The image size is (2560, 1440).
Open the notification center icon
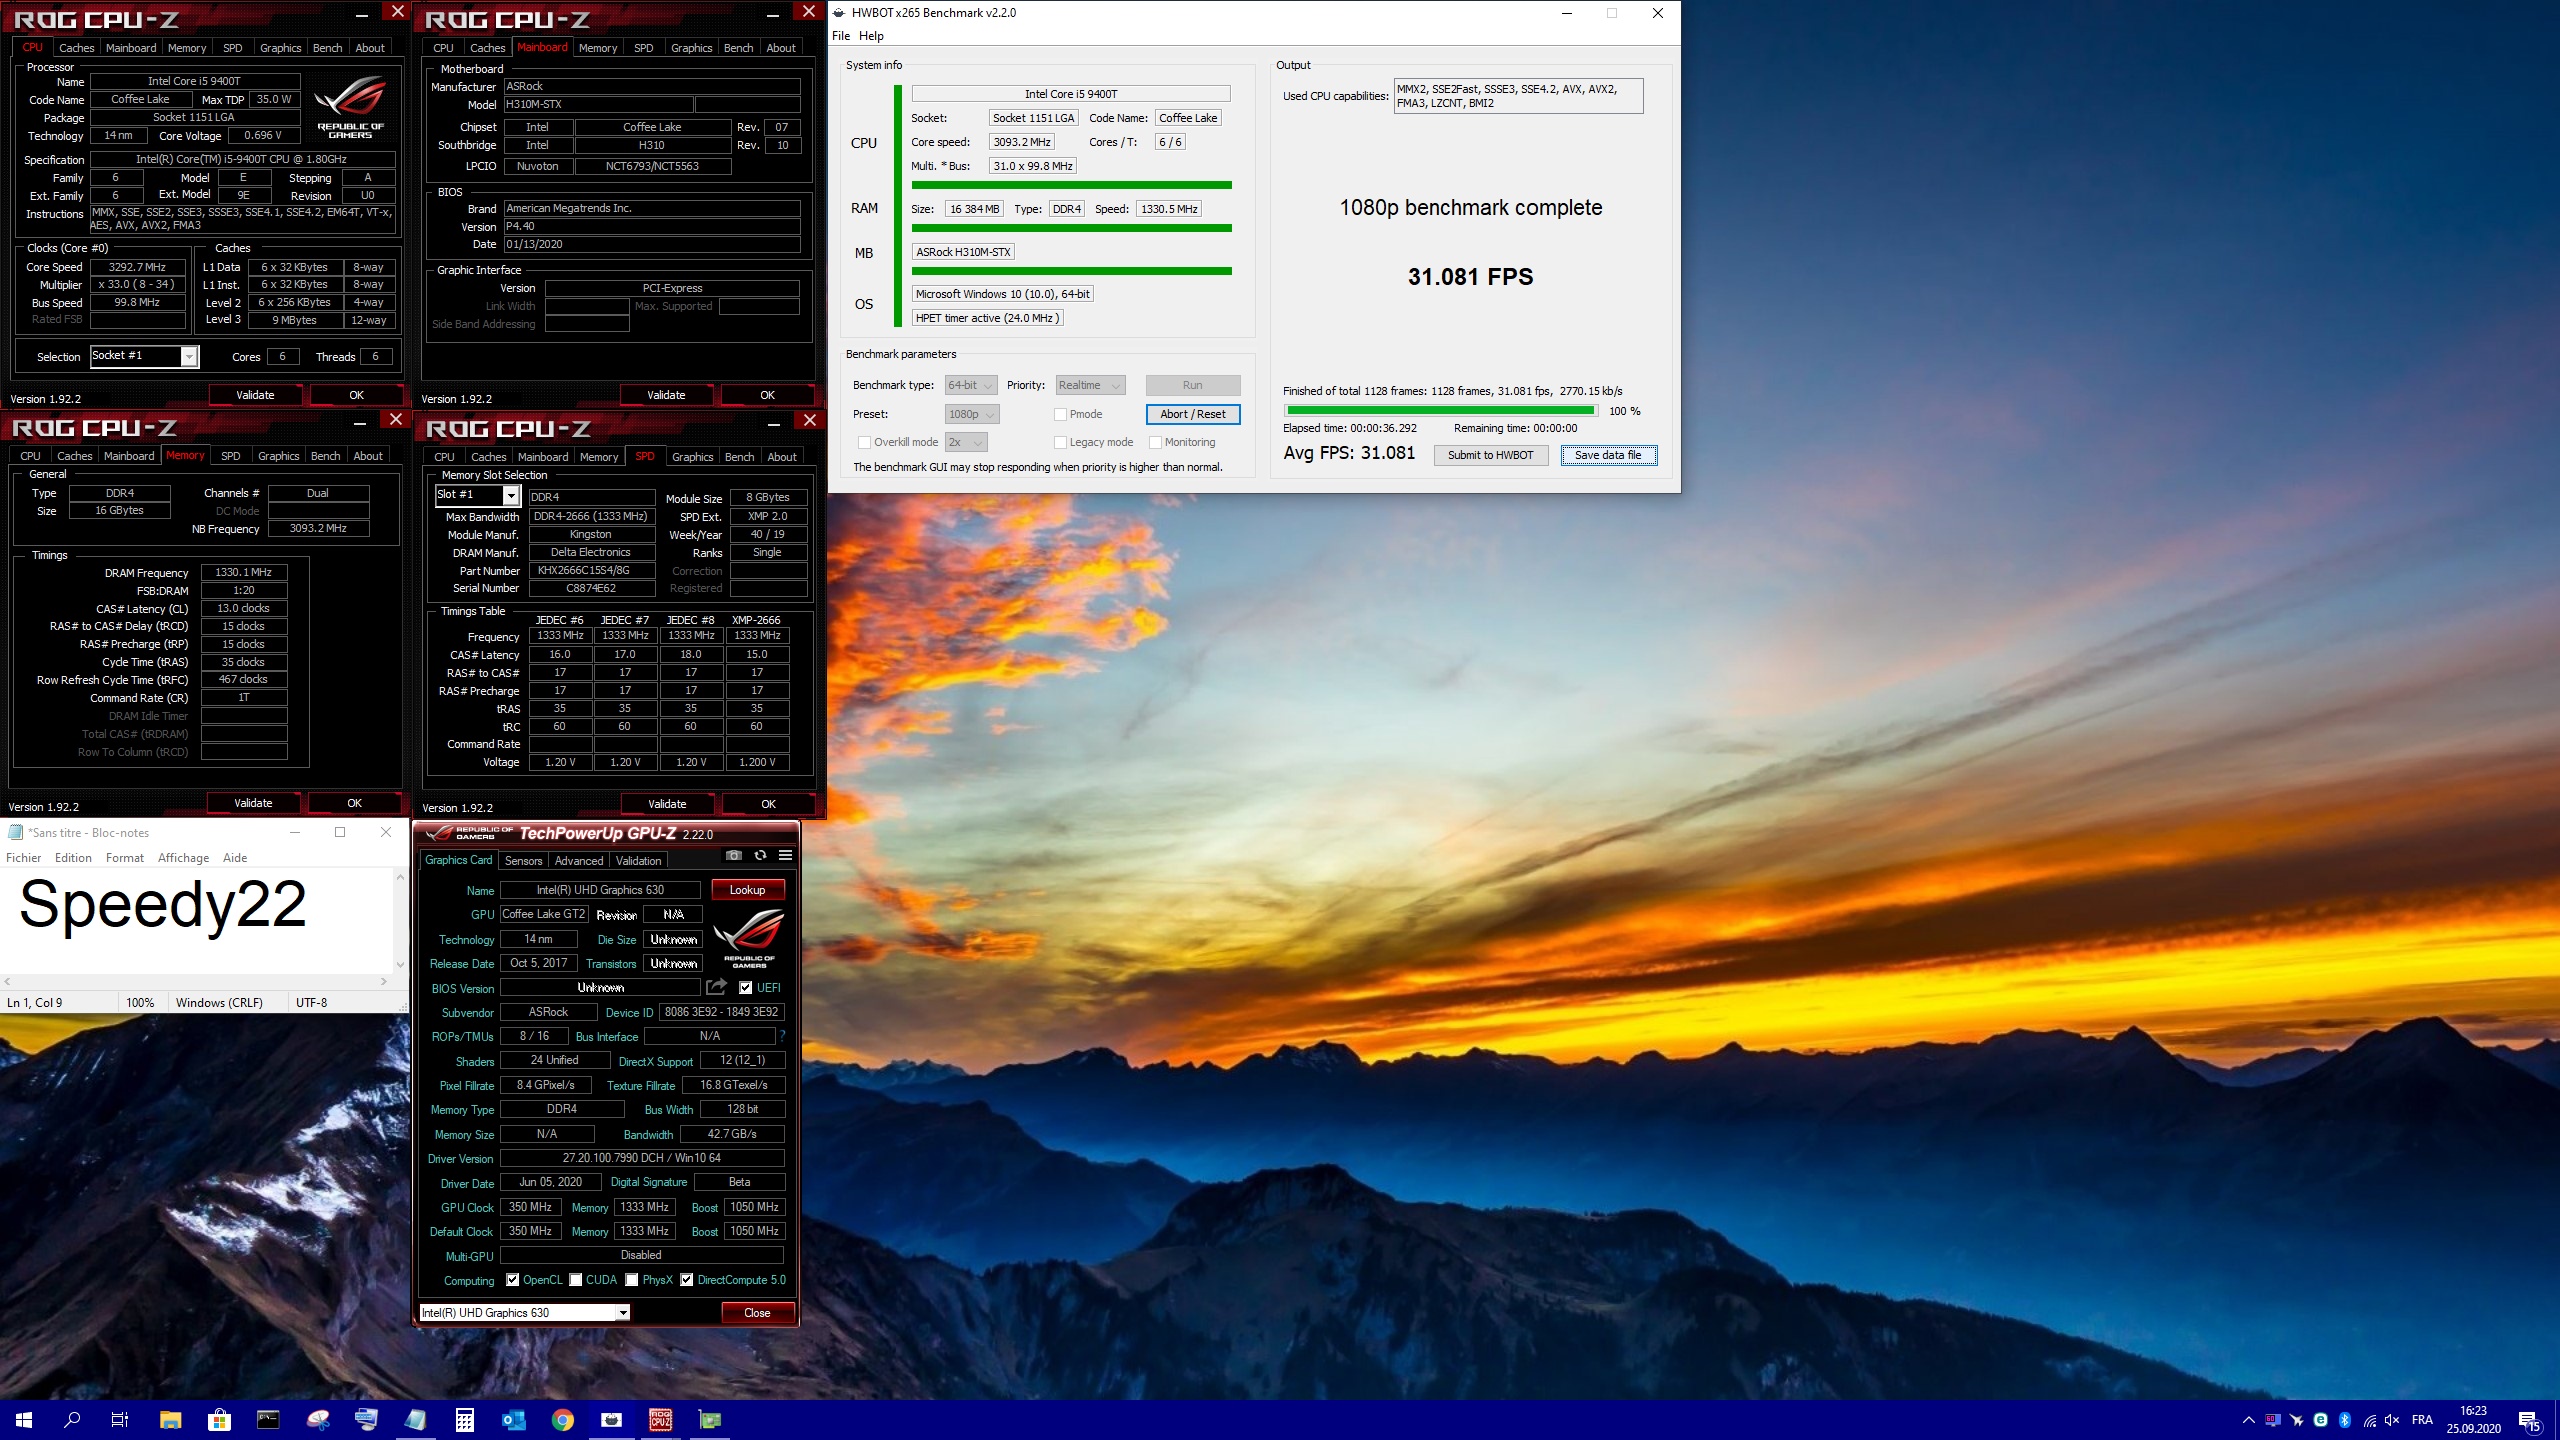[x=2529, y=1420]
